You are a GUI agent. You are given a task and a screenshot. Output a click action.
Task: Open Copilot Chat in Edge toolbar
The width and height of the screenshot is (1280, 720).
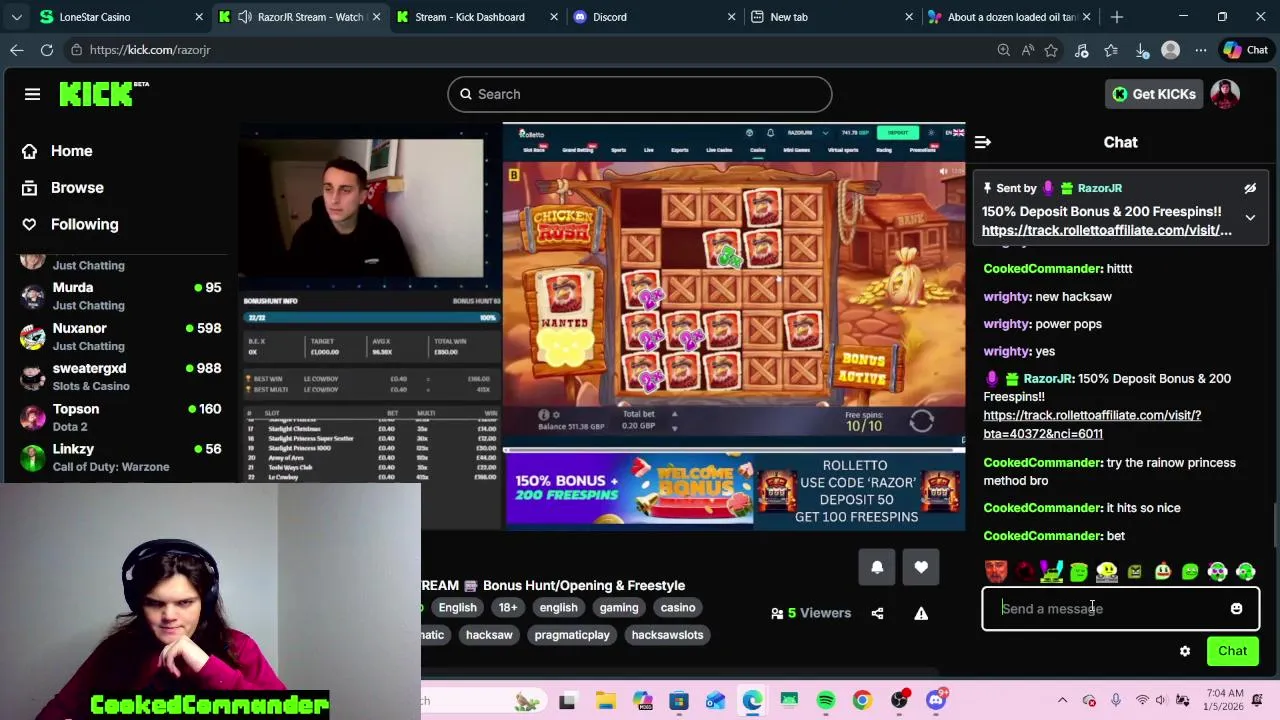tap(1245, 50)
